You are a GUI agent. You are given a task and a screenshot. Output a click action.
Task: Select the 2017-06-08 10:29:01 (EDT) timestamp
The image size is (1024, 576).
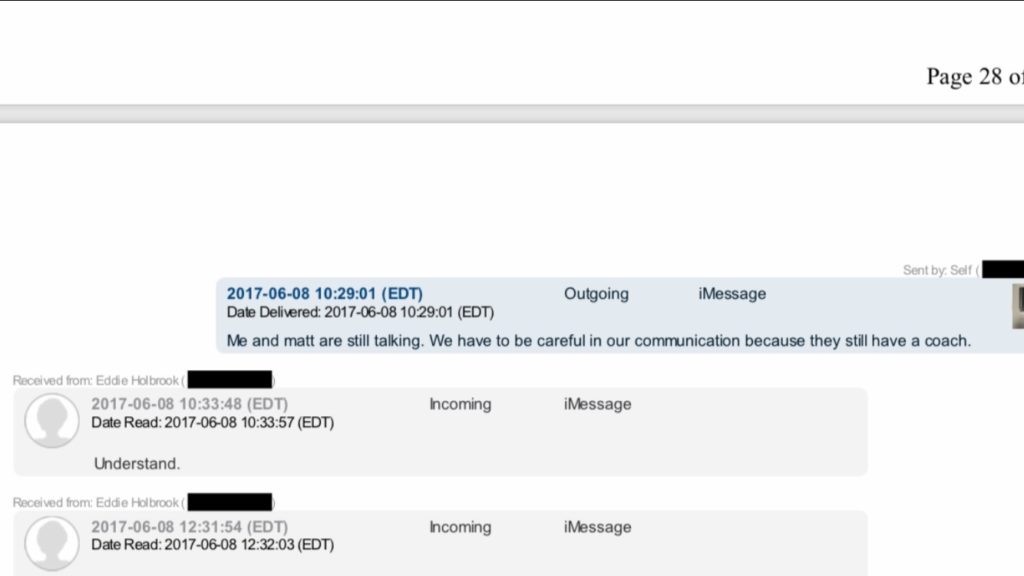(325, 294)
